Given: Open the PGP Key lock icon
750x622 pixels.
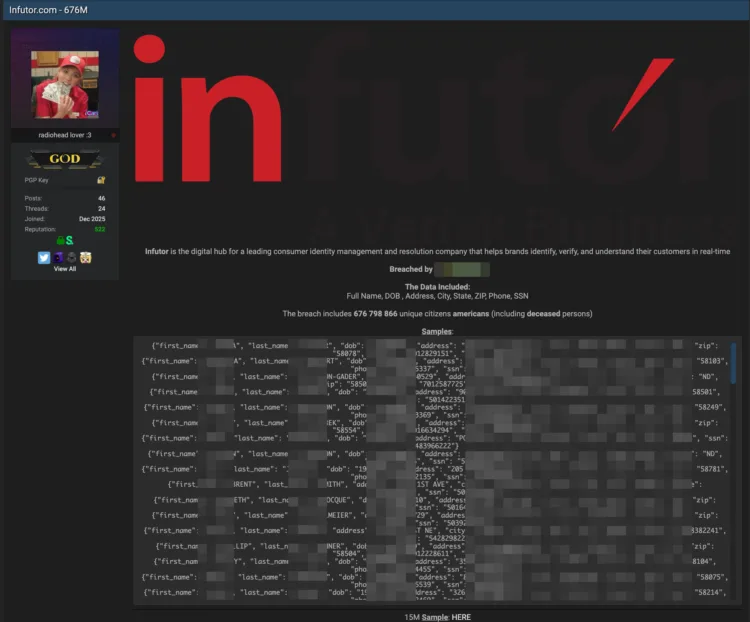Looking at the screenshot, I should point(101,180).
